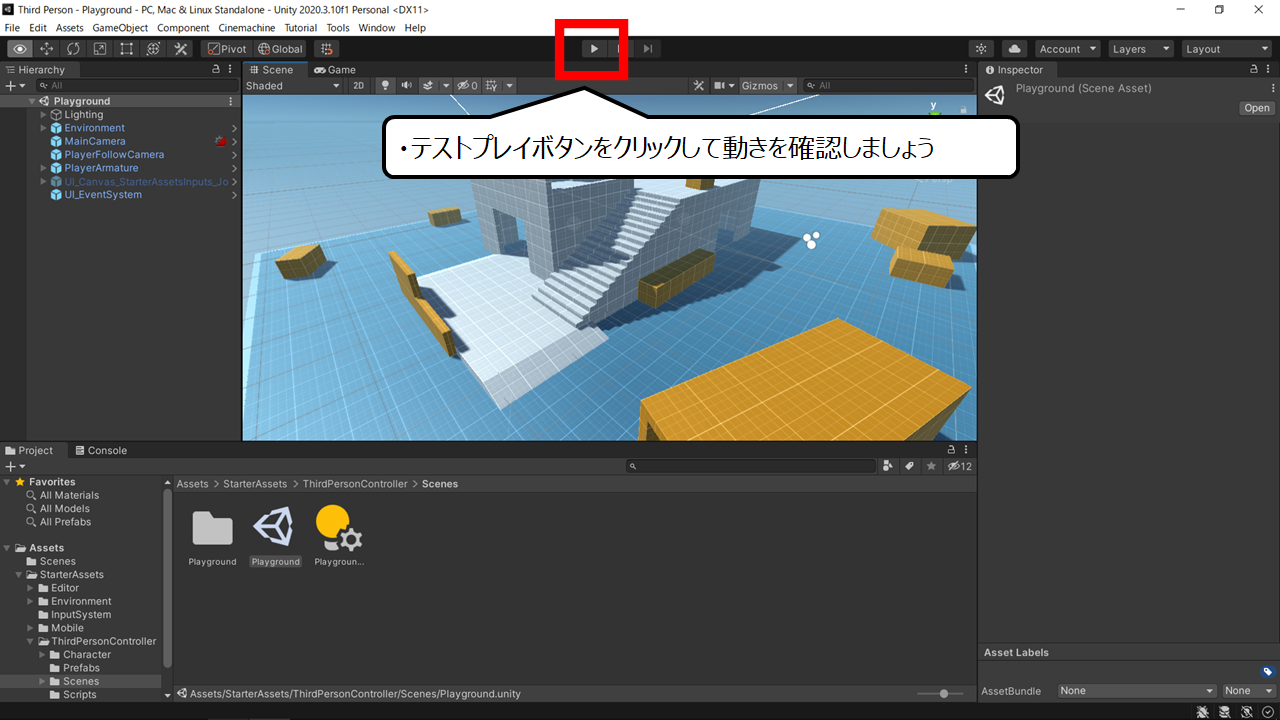Select the Move tool in toolbar
This screenshot has height=720, width=1280.
click(x=46, y=49)
